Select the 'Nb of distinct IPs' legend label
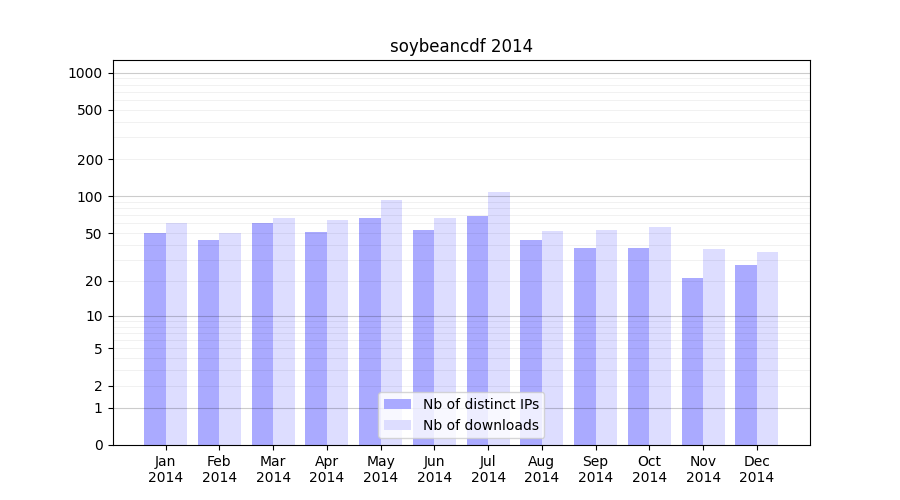The height and width of the screenshot is (500, 900). click(x=480, y=404)
